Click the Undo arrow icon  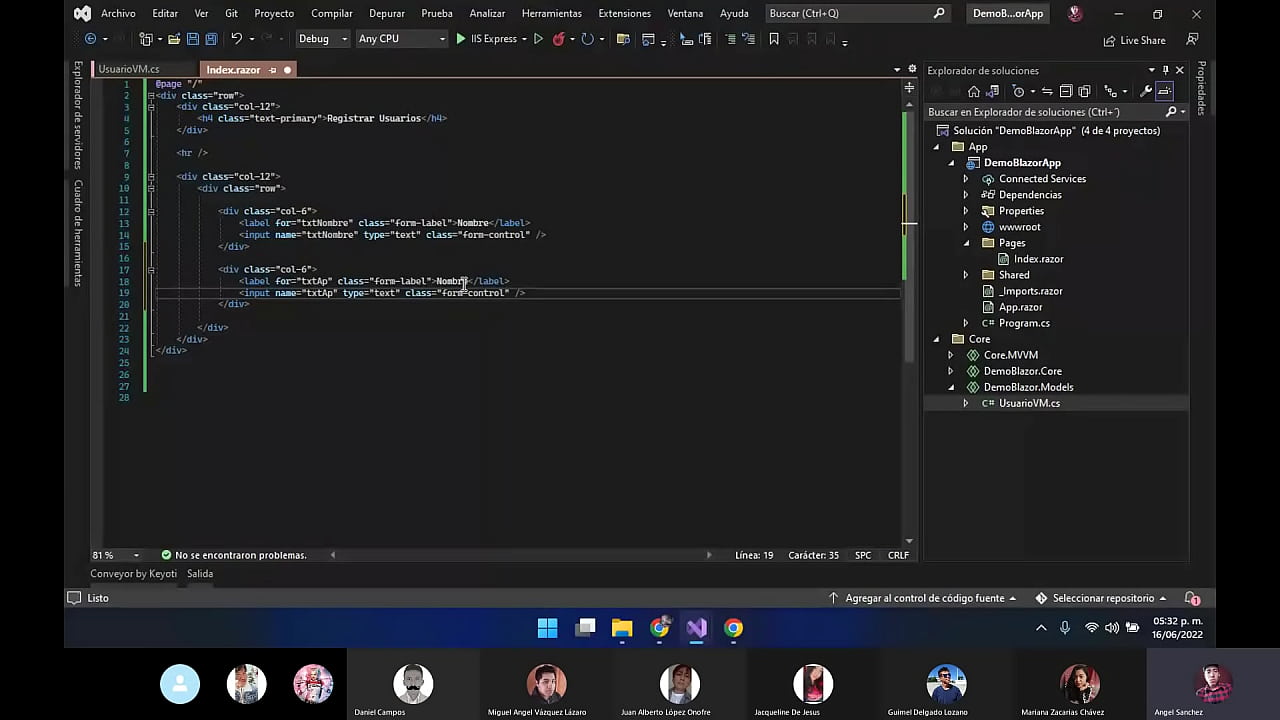pyautogui.click(x=238, y=38)
